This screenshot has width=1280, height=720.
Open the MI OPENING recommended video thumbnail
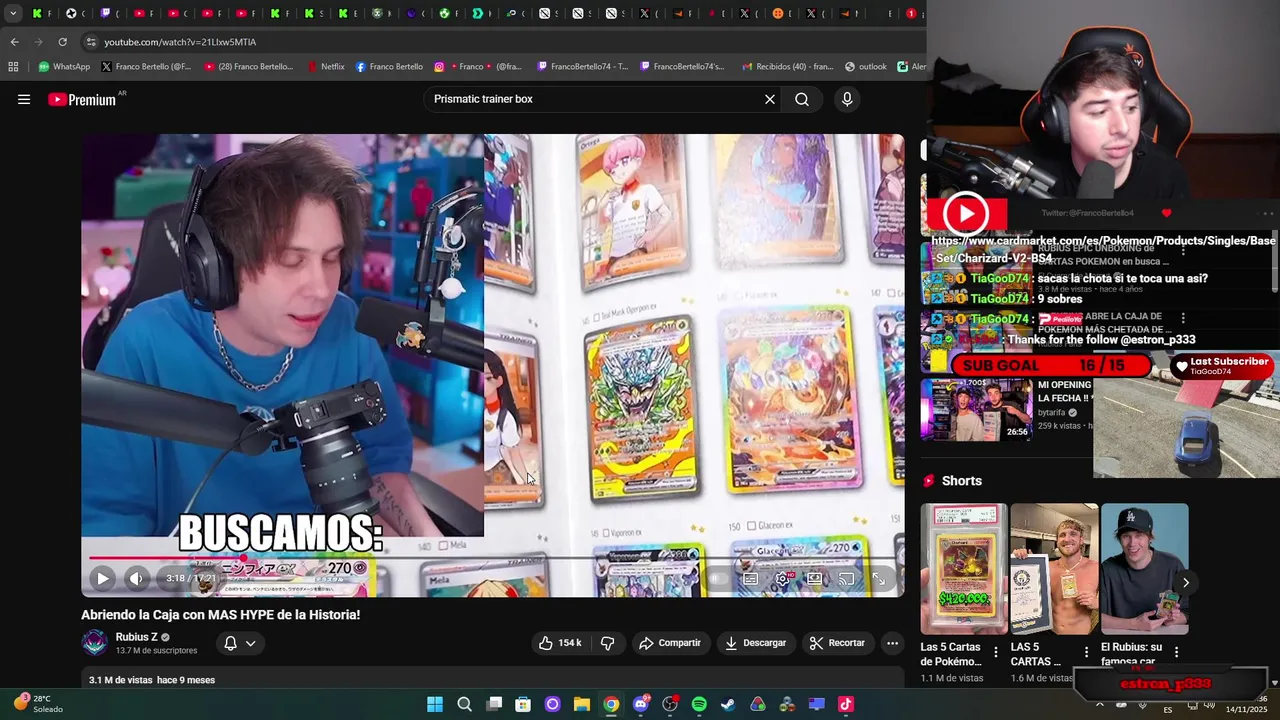(x=976, y=409)
